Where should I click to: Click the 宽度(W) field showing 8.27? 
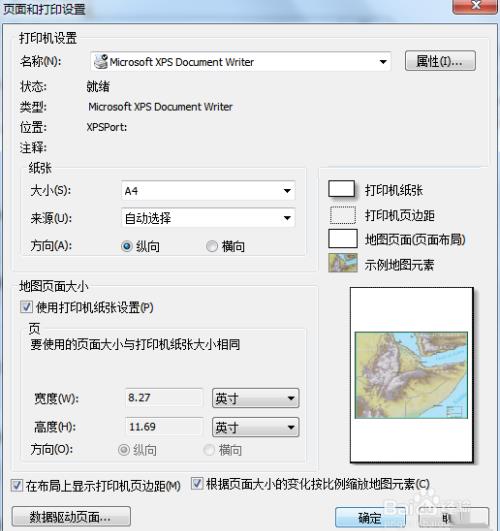click(x=164, y=397)
